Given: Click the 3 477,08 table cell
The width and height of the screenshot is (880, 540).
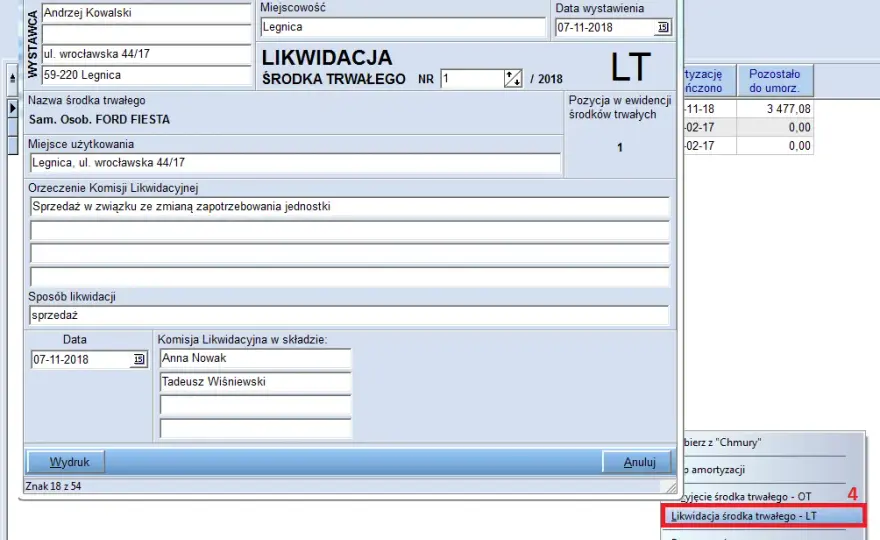Looking at the screenshot, I should 774,109.
